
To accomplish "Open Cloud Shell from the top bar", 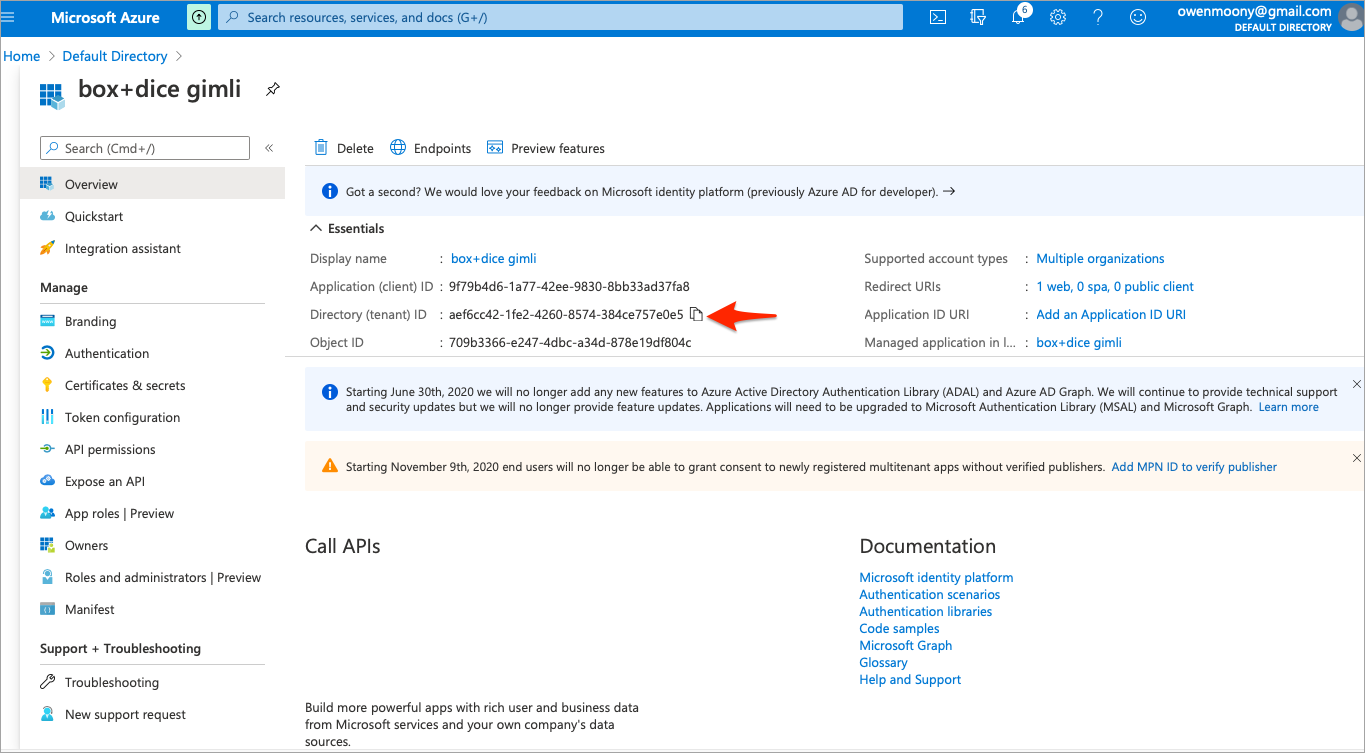I will (938, 17).
